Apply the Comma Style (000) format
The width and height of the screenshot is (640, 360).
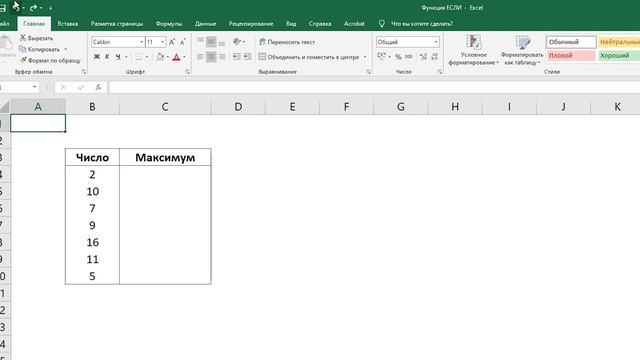[409, 57]
